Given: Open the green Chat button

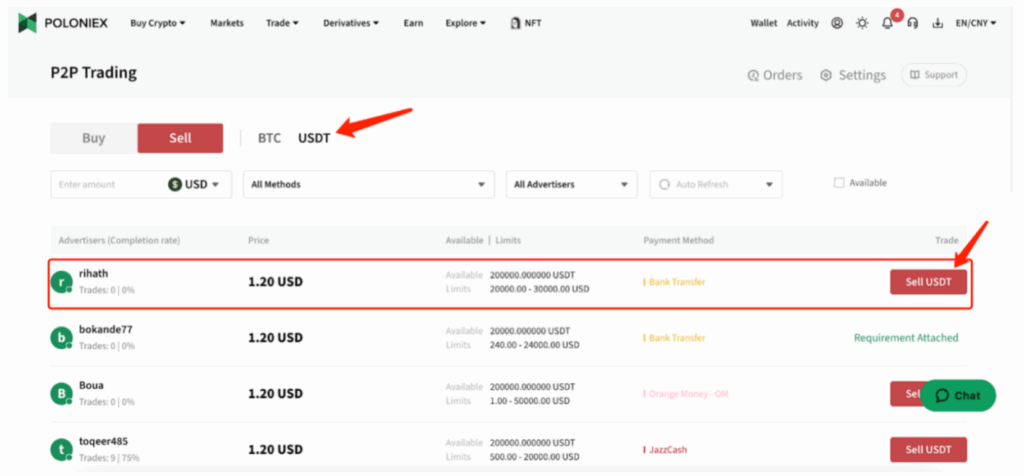Looking at the screenshot, I should pos(957,395).
